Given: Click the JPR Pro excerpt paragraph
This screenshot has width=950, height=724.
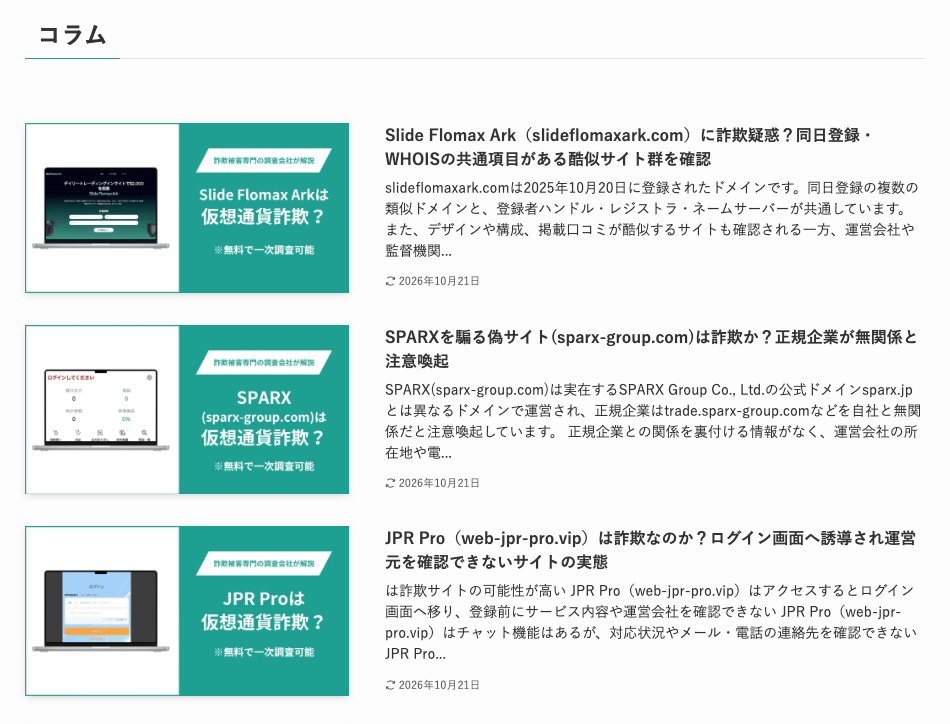Looking at the screenshot, I should click(x=651, y=622).
